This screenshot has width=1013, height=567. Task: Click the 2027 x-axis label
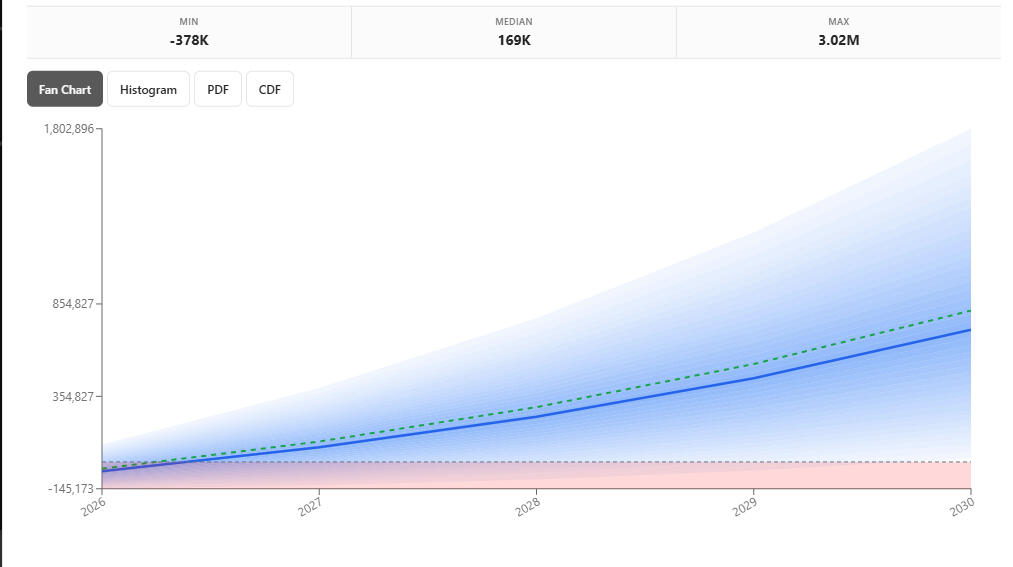(311, 507)
